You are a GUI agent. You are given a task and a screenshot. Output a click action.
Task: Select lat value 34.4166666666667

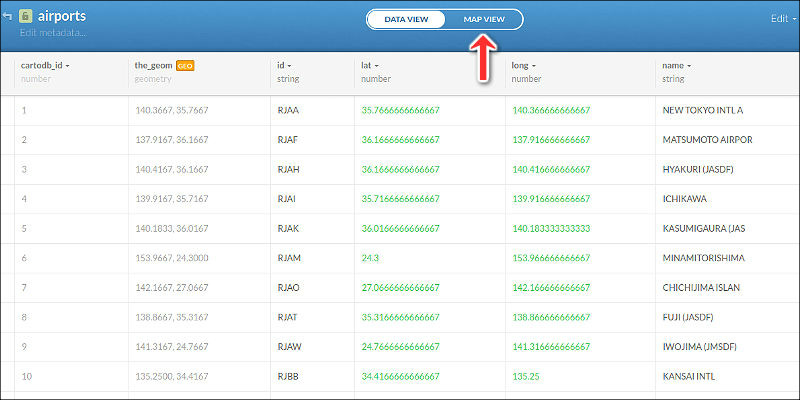tap(401, 377)
